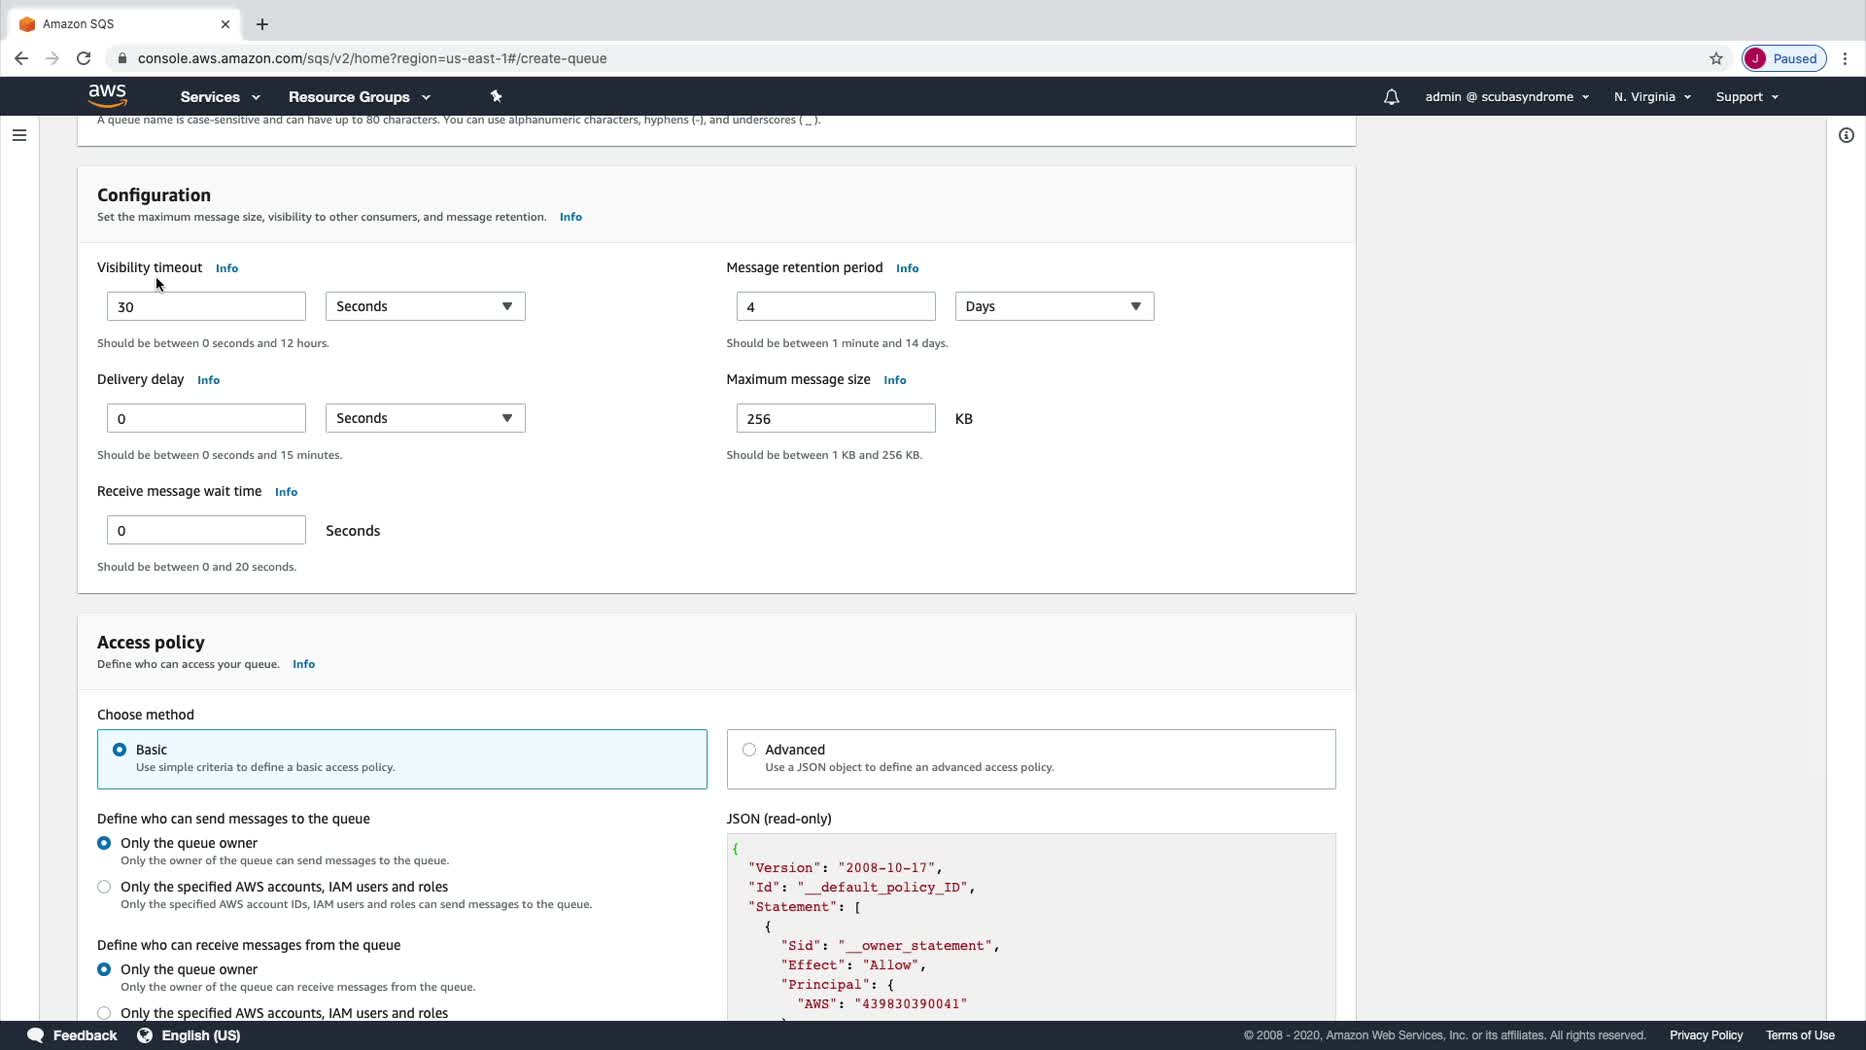
Task: Open Info link for Configuration section
Action: [x=571, y=217]
